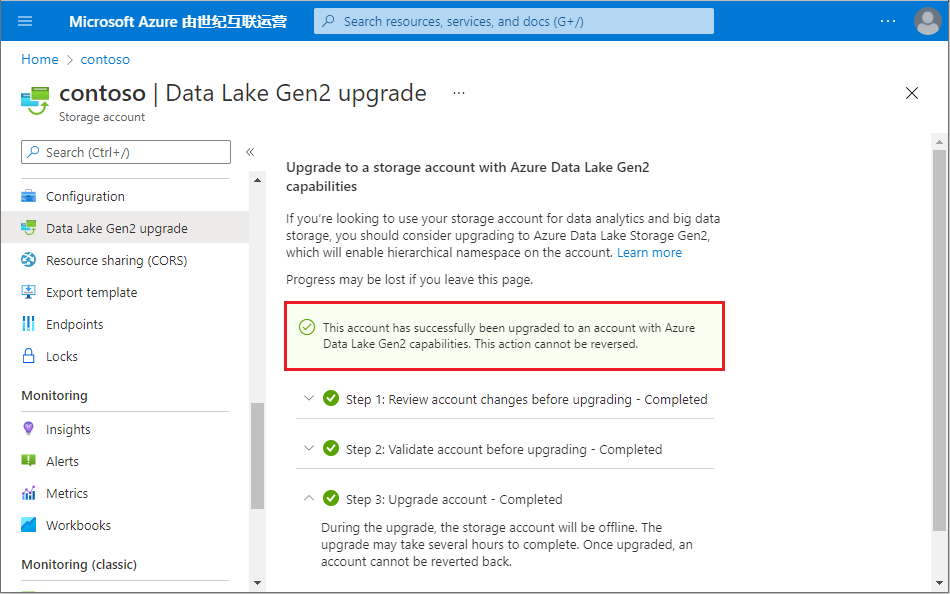Go to Home breadcrumb link
This screenshot has height=594, width=950.
[x=40, y=59]
